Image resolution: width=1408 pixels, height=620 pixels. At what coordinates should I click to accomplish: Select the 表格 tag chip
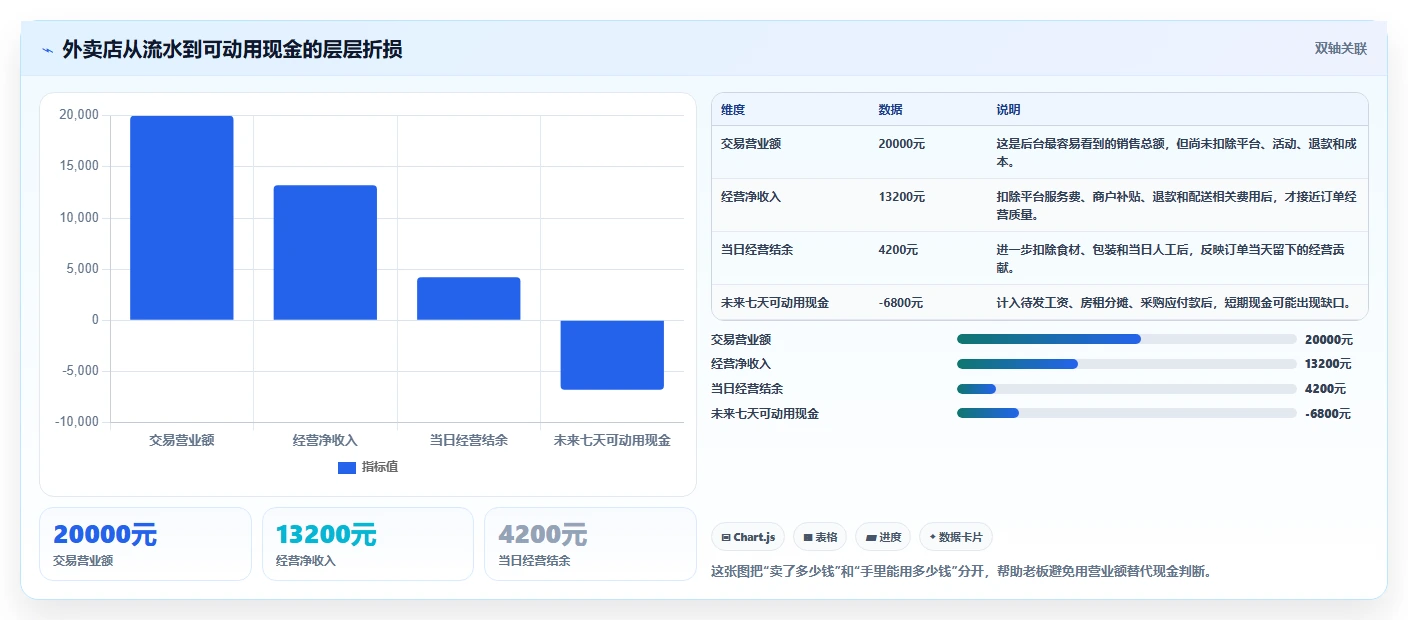(x=820, y=537)
